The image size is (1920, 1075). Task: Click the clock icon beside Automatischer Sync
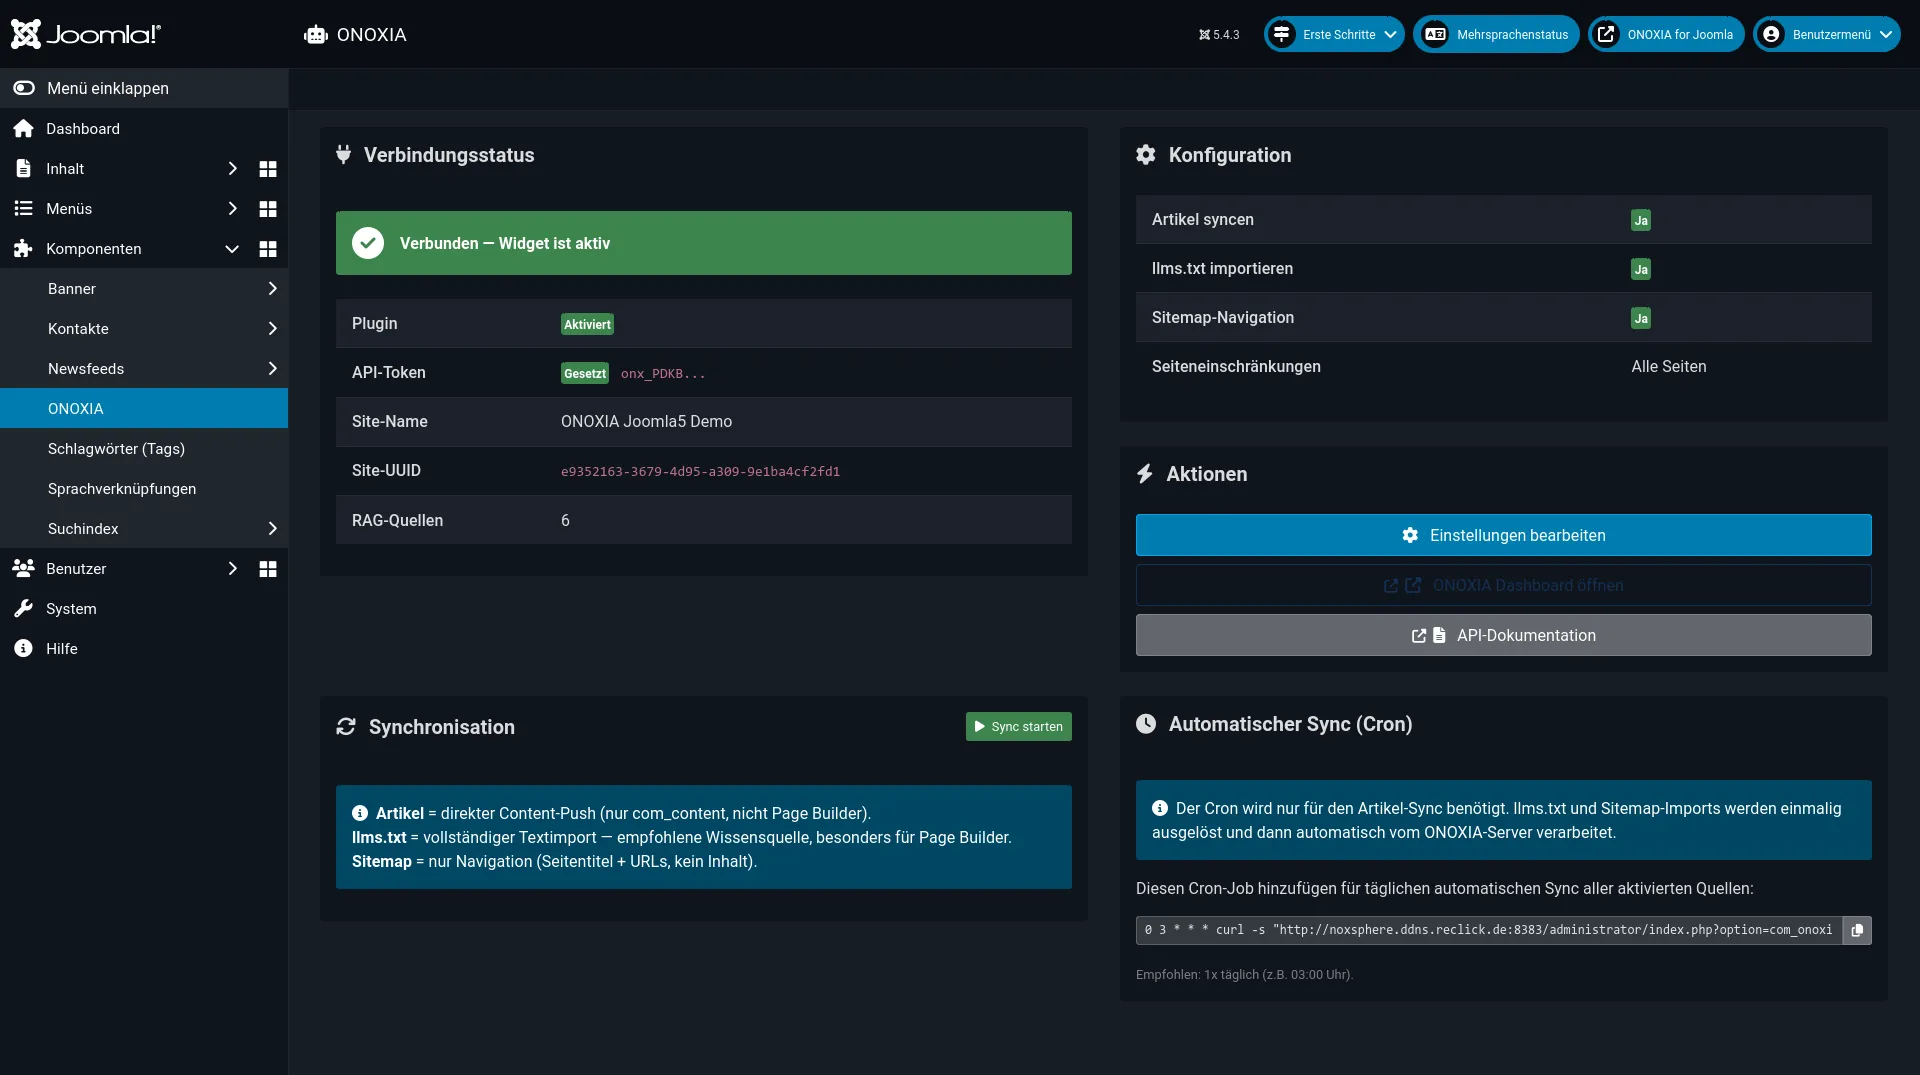click(1146, 724)
